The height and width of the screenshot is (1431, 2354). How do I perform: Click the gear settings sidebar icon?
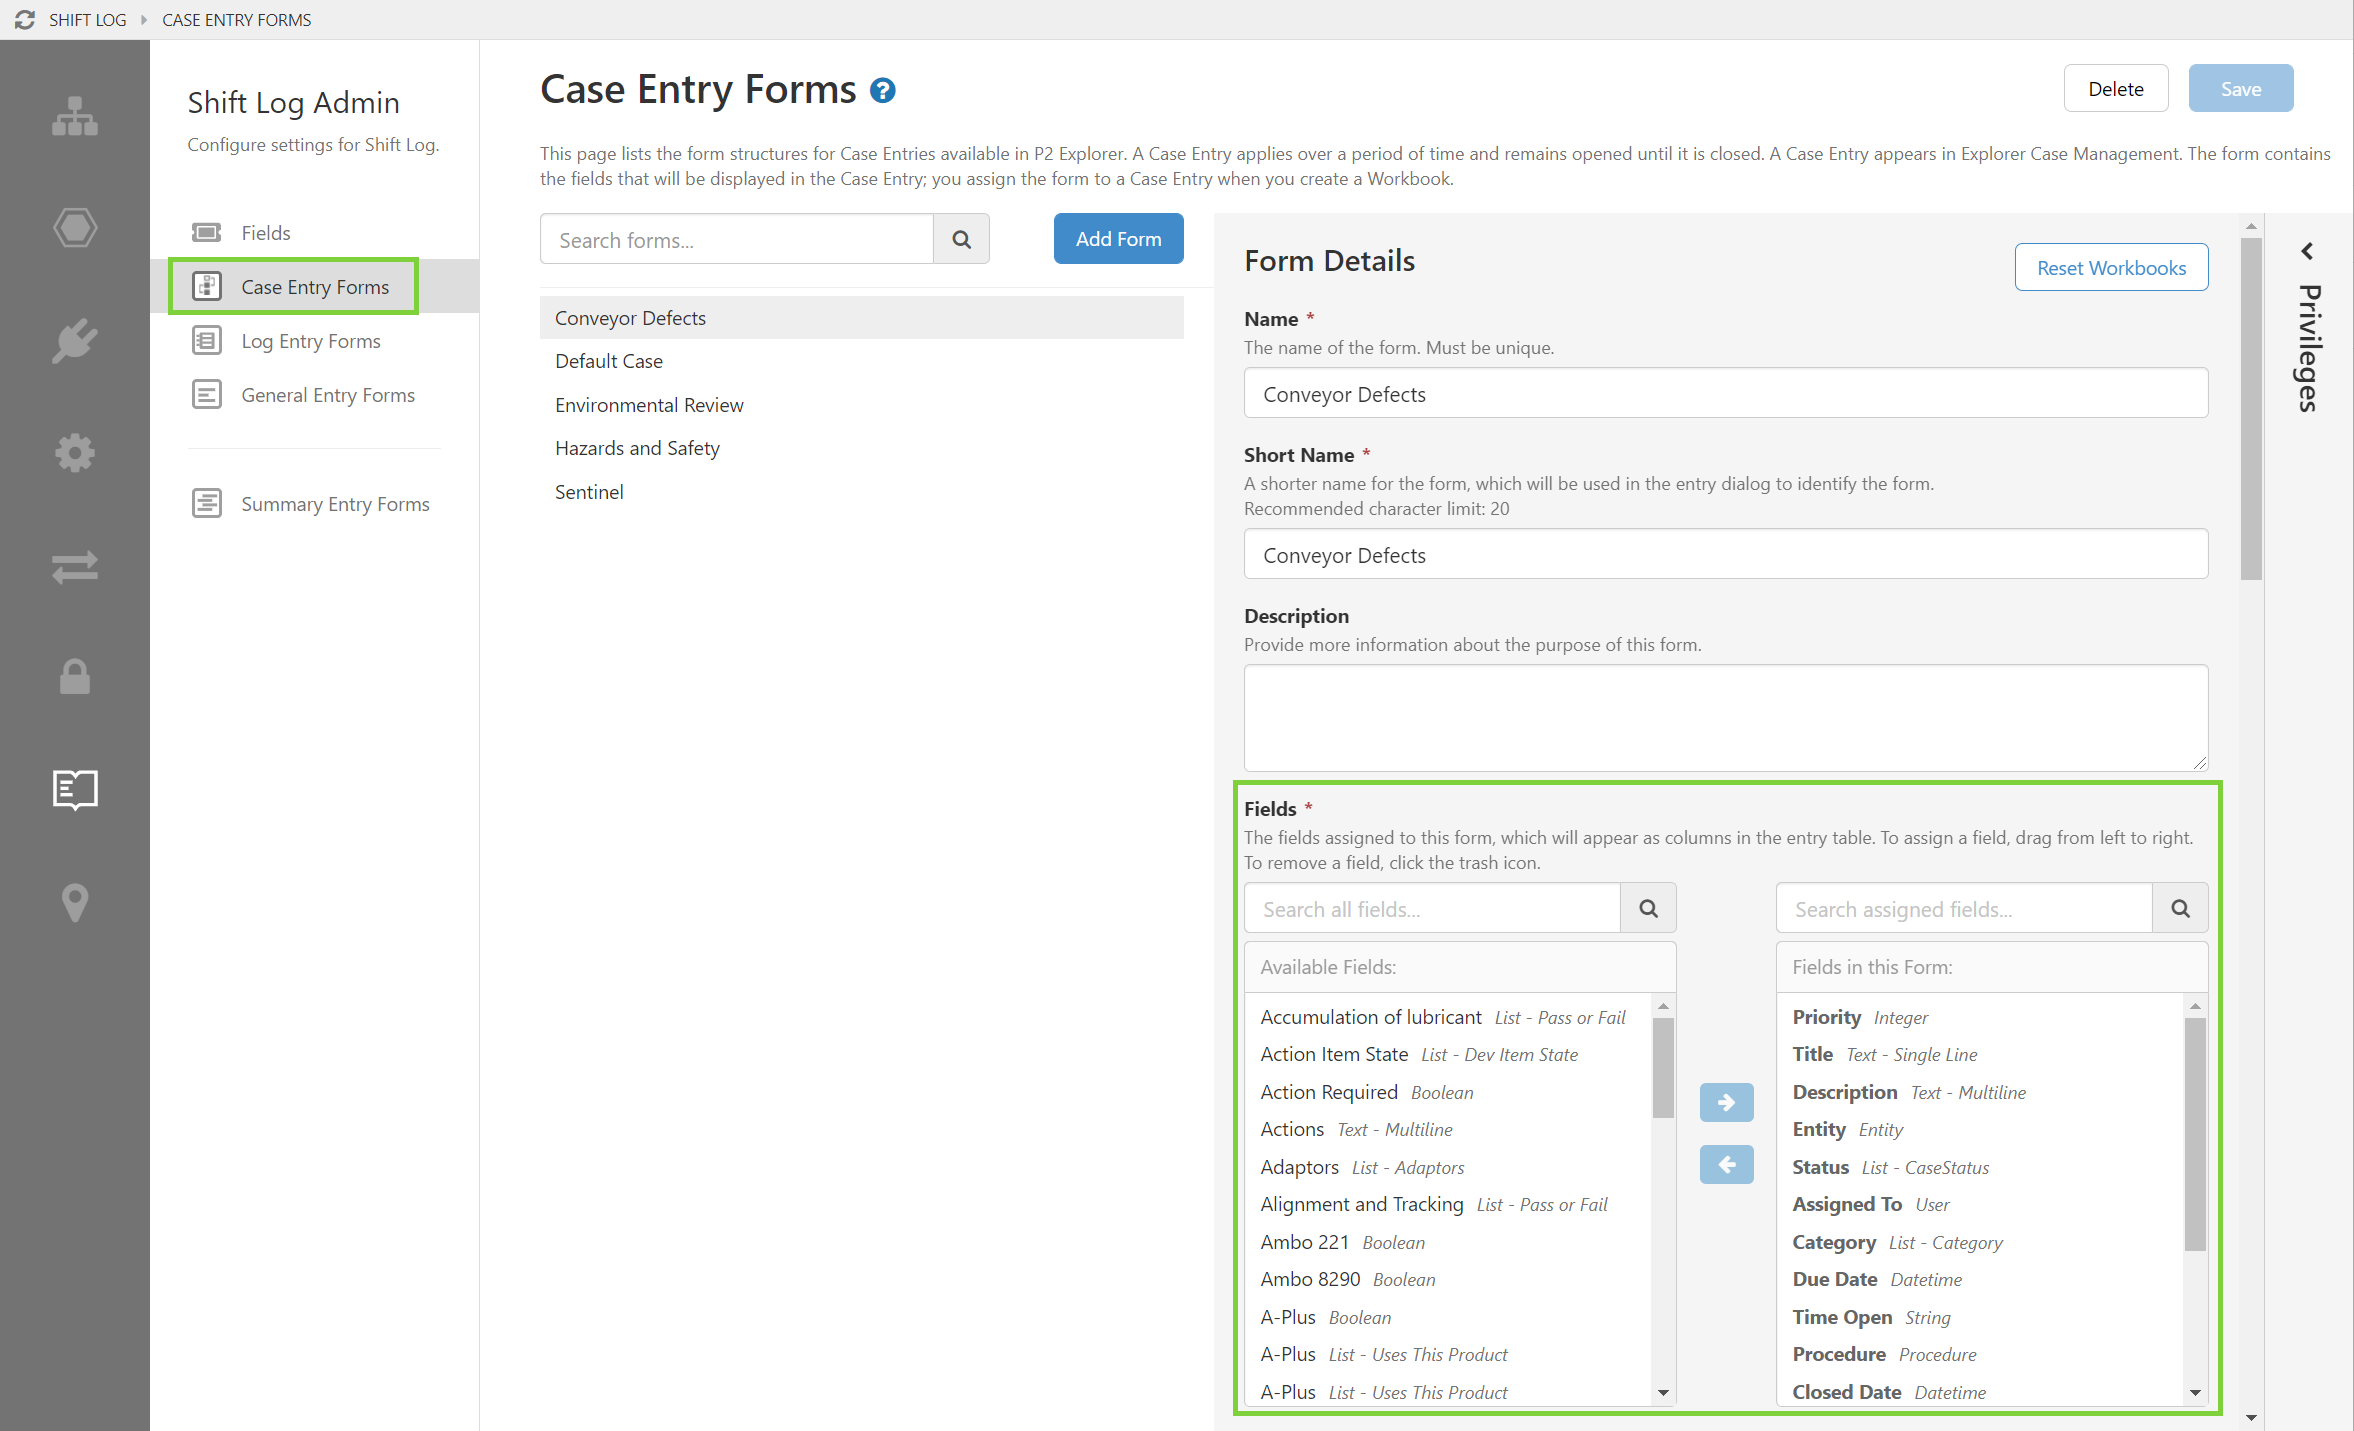click(75, 453)
